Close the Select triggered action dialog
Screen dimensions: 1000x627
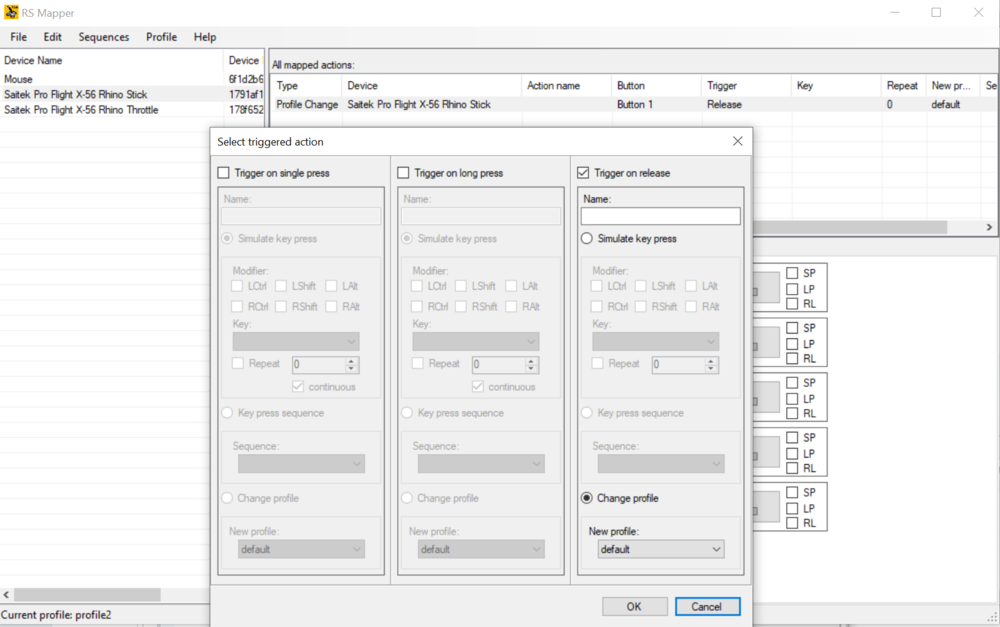pos(737,141)
